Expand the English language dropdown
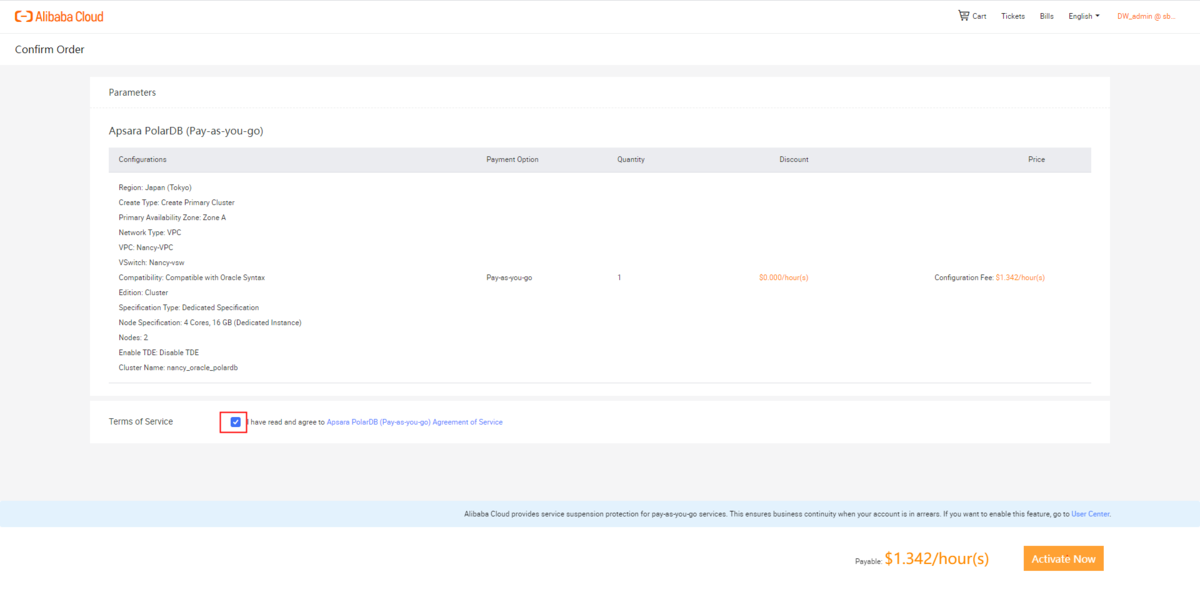This screenshot has width=1200, height=589. [x=1084, y=16]
